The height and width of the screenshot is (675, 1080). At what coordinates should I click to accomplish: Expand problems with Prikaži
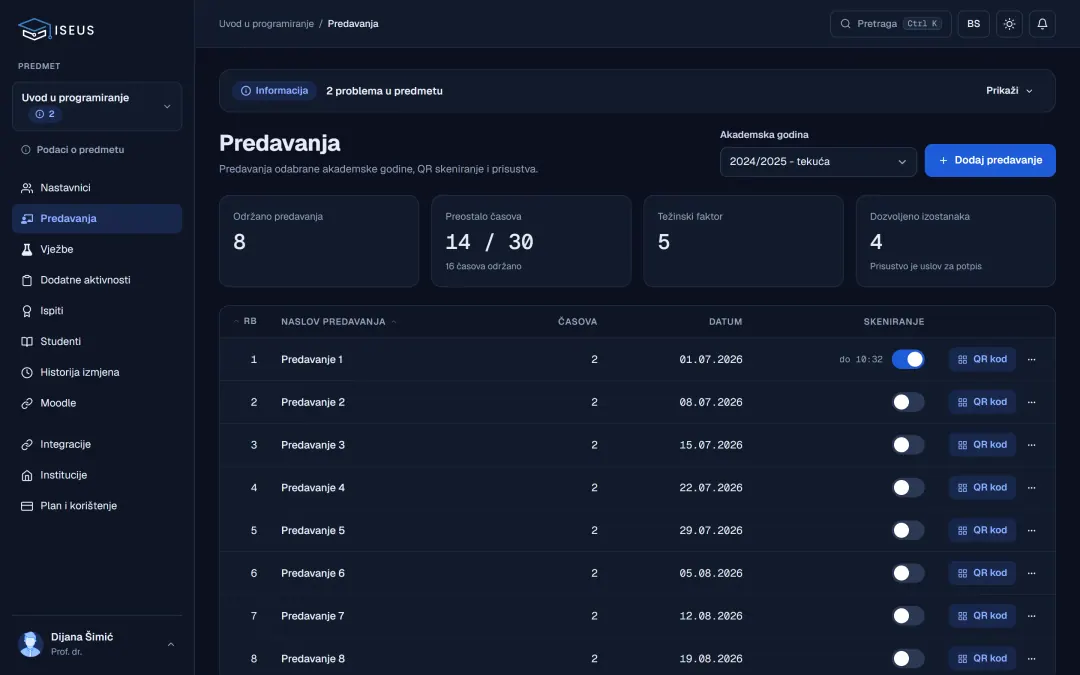[x=1009, y=91]
